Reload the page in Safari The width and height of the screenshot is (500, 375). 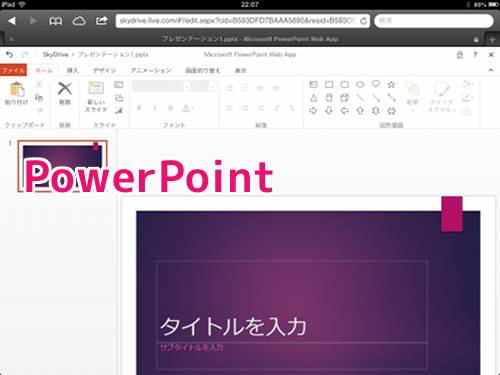click(363, 21)
